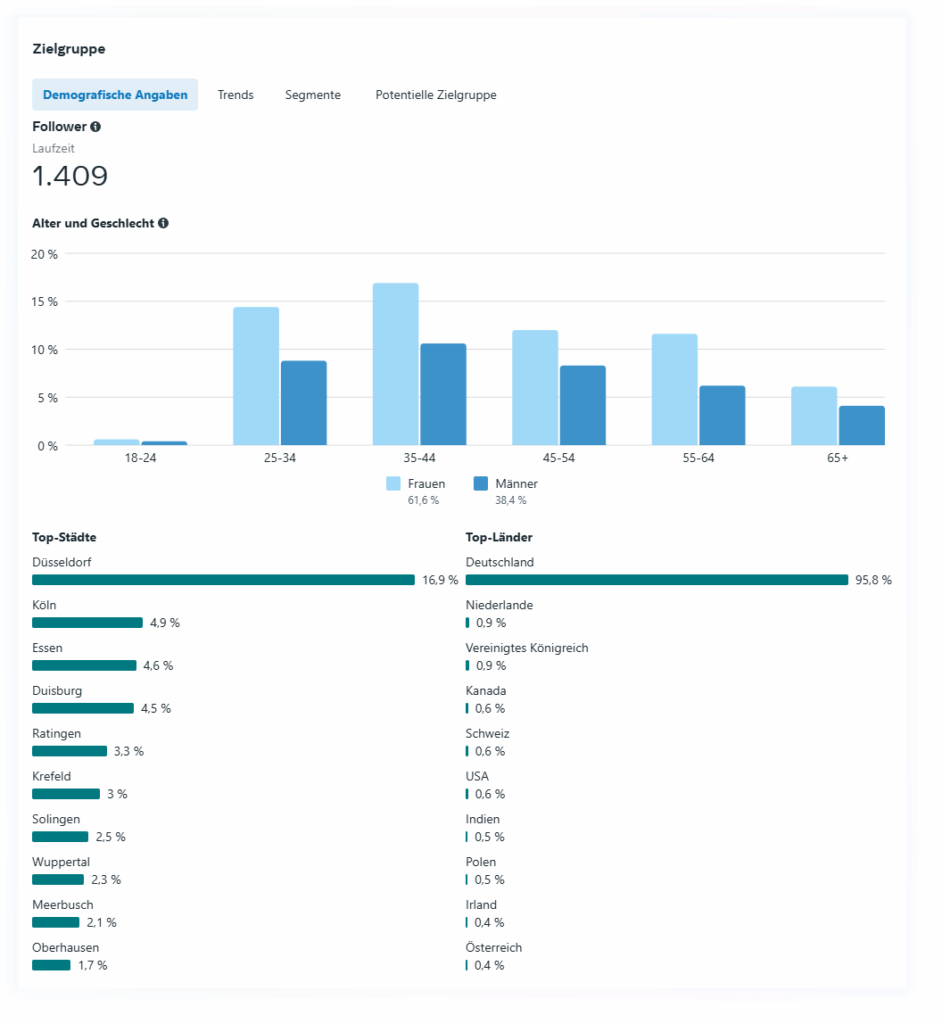Click the info icon next to Follower
Image resolution: width=942 pixels, height=1024 pixels.
(x=96, y=127)
